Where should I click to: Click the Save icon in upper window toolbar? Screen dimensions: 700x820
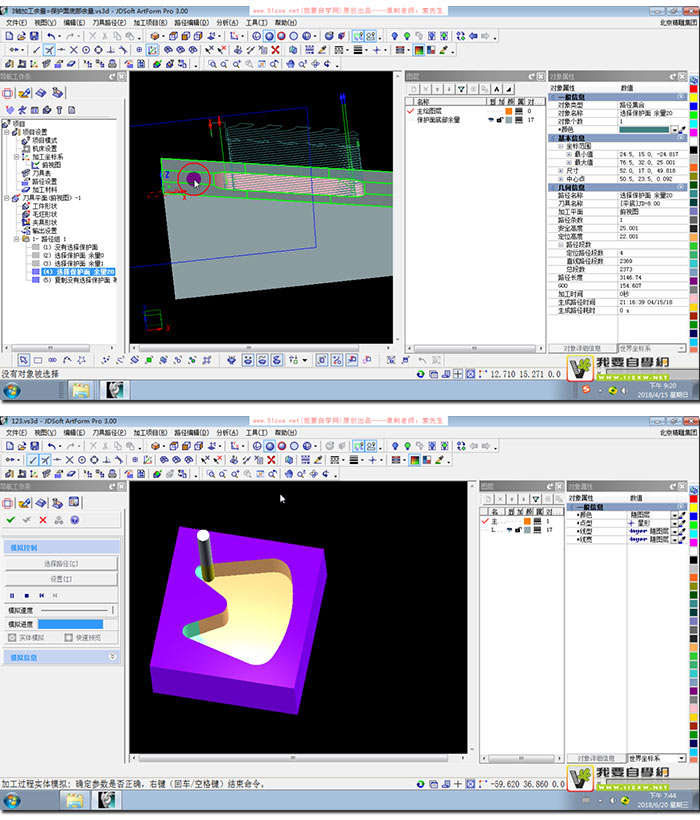(34, 36)
